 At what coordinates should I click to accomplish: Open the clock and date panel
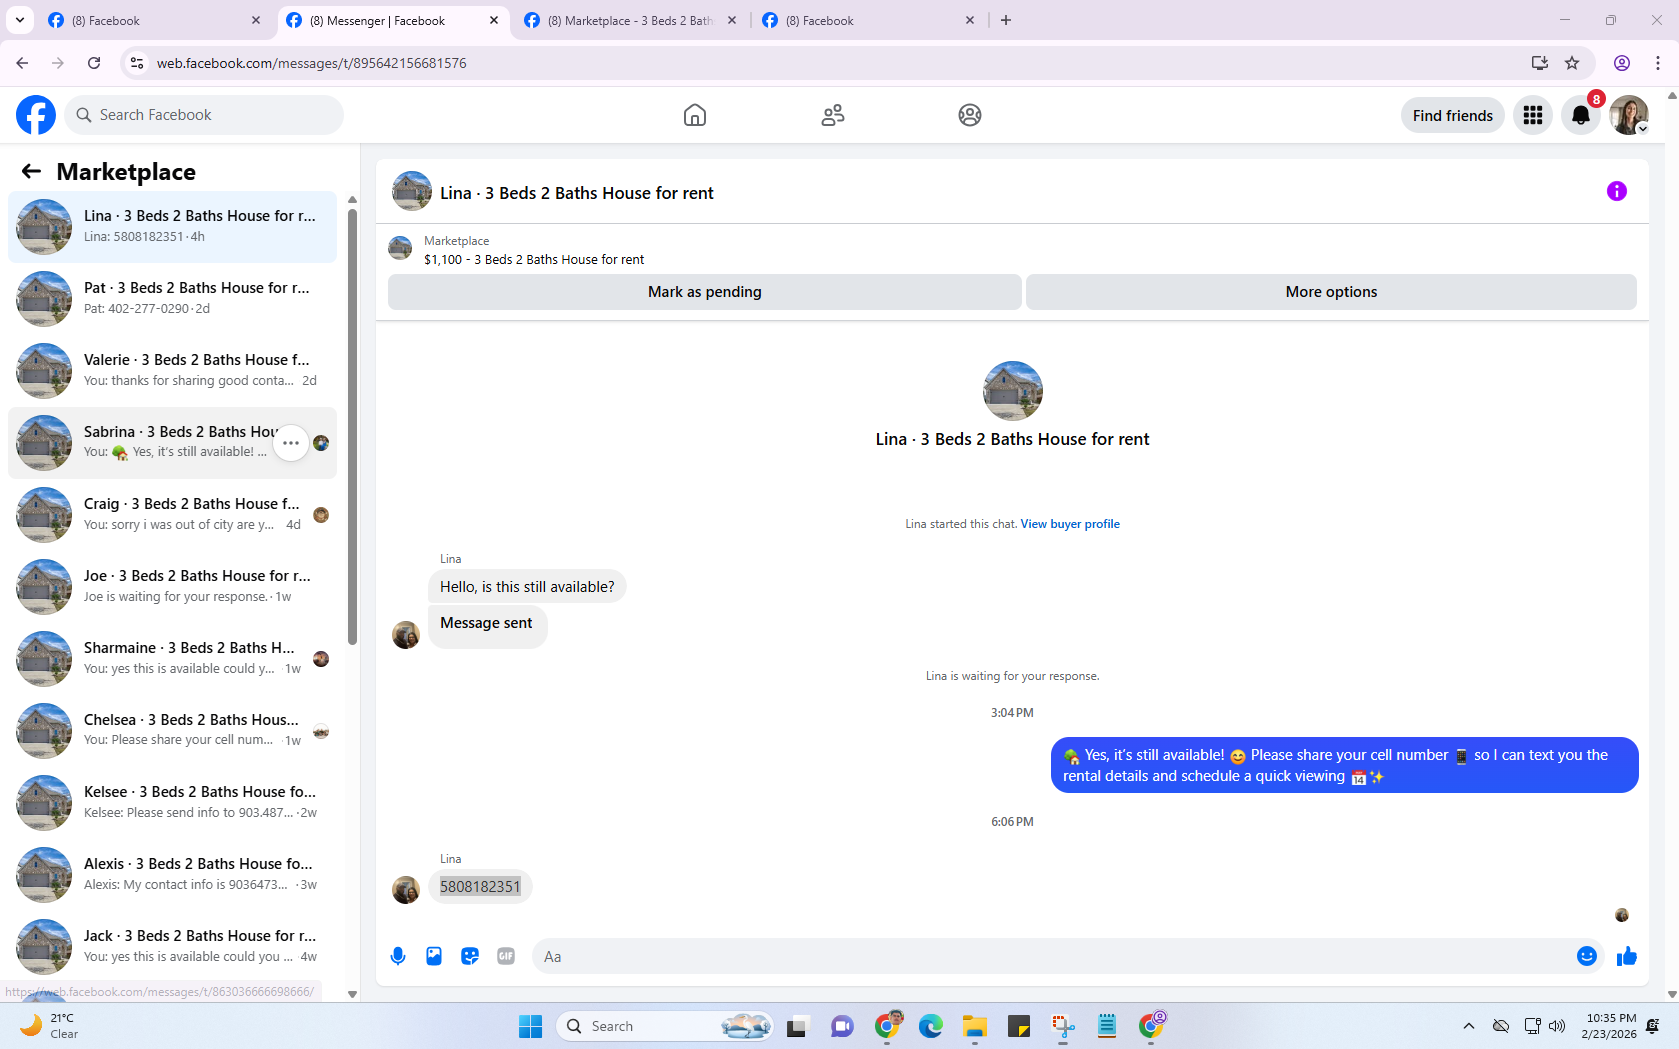(1609, 1026)
